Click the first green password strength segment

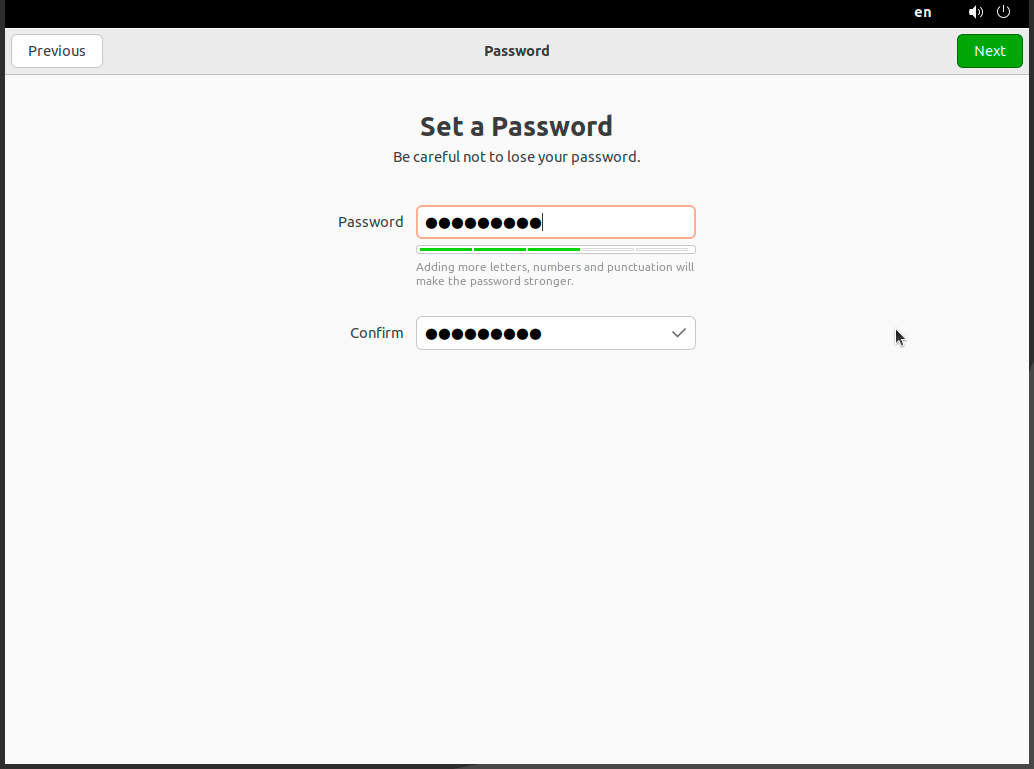pyautogui.click(x=446, y=249)
